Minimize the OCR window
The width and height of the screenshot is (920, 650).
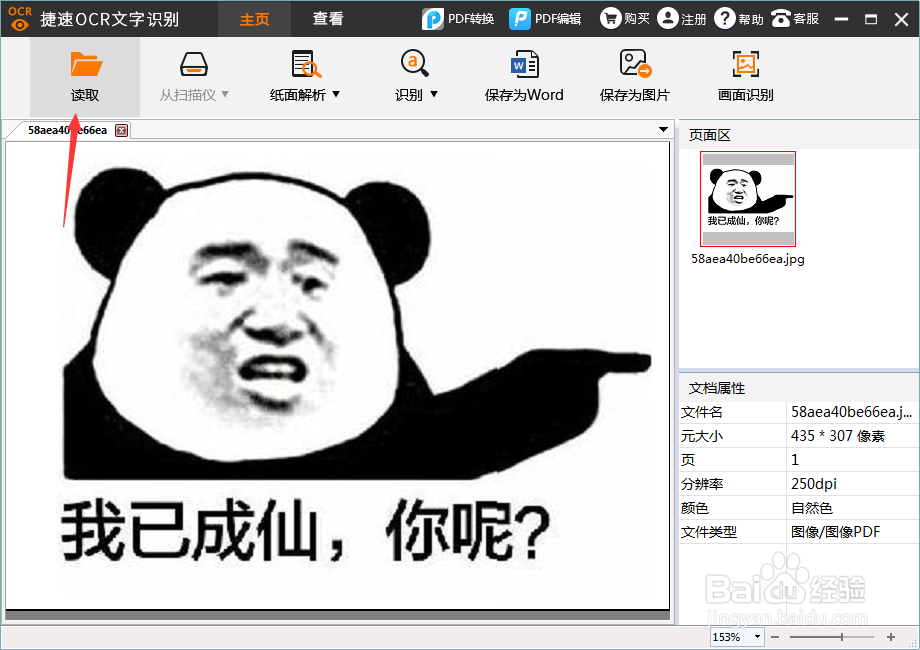[x=841, y=19]
